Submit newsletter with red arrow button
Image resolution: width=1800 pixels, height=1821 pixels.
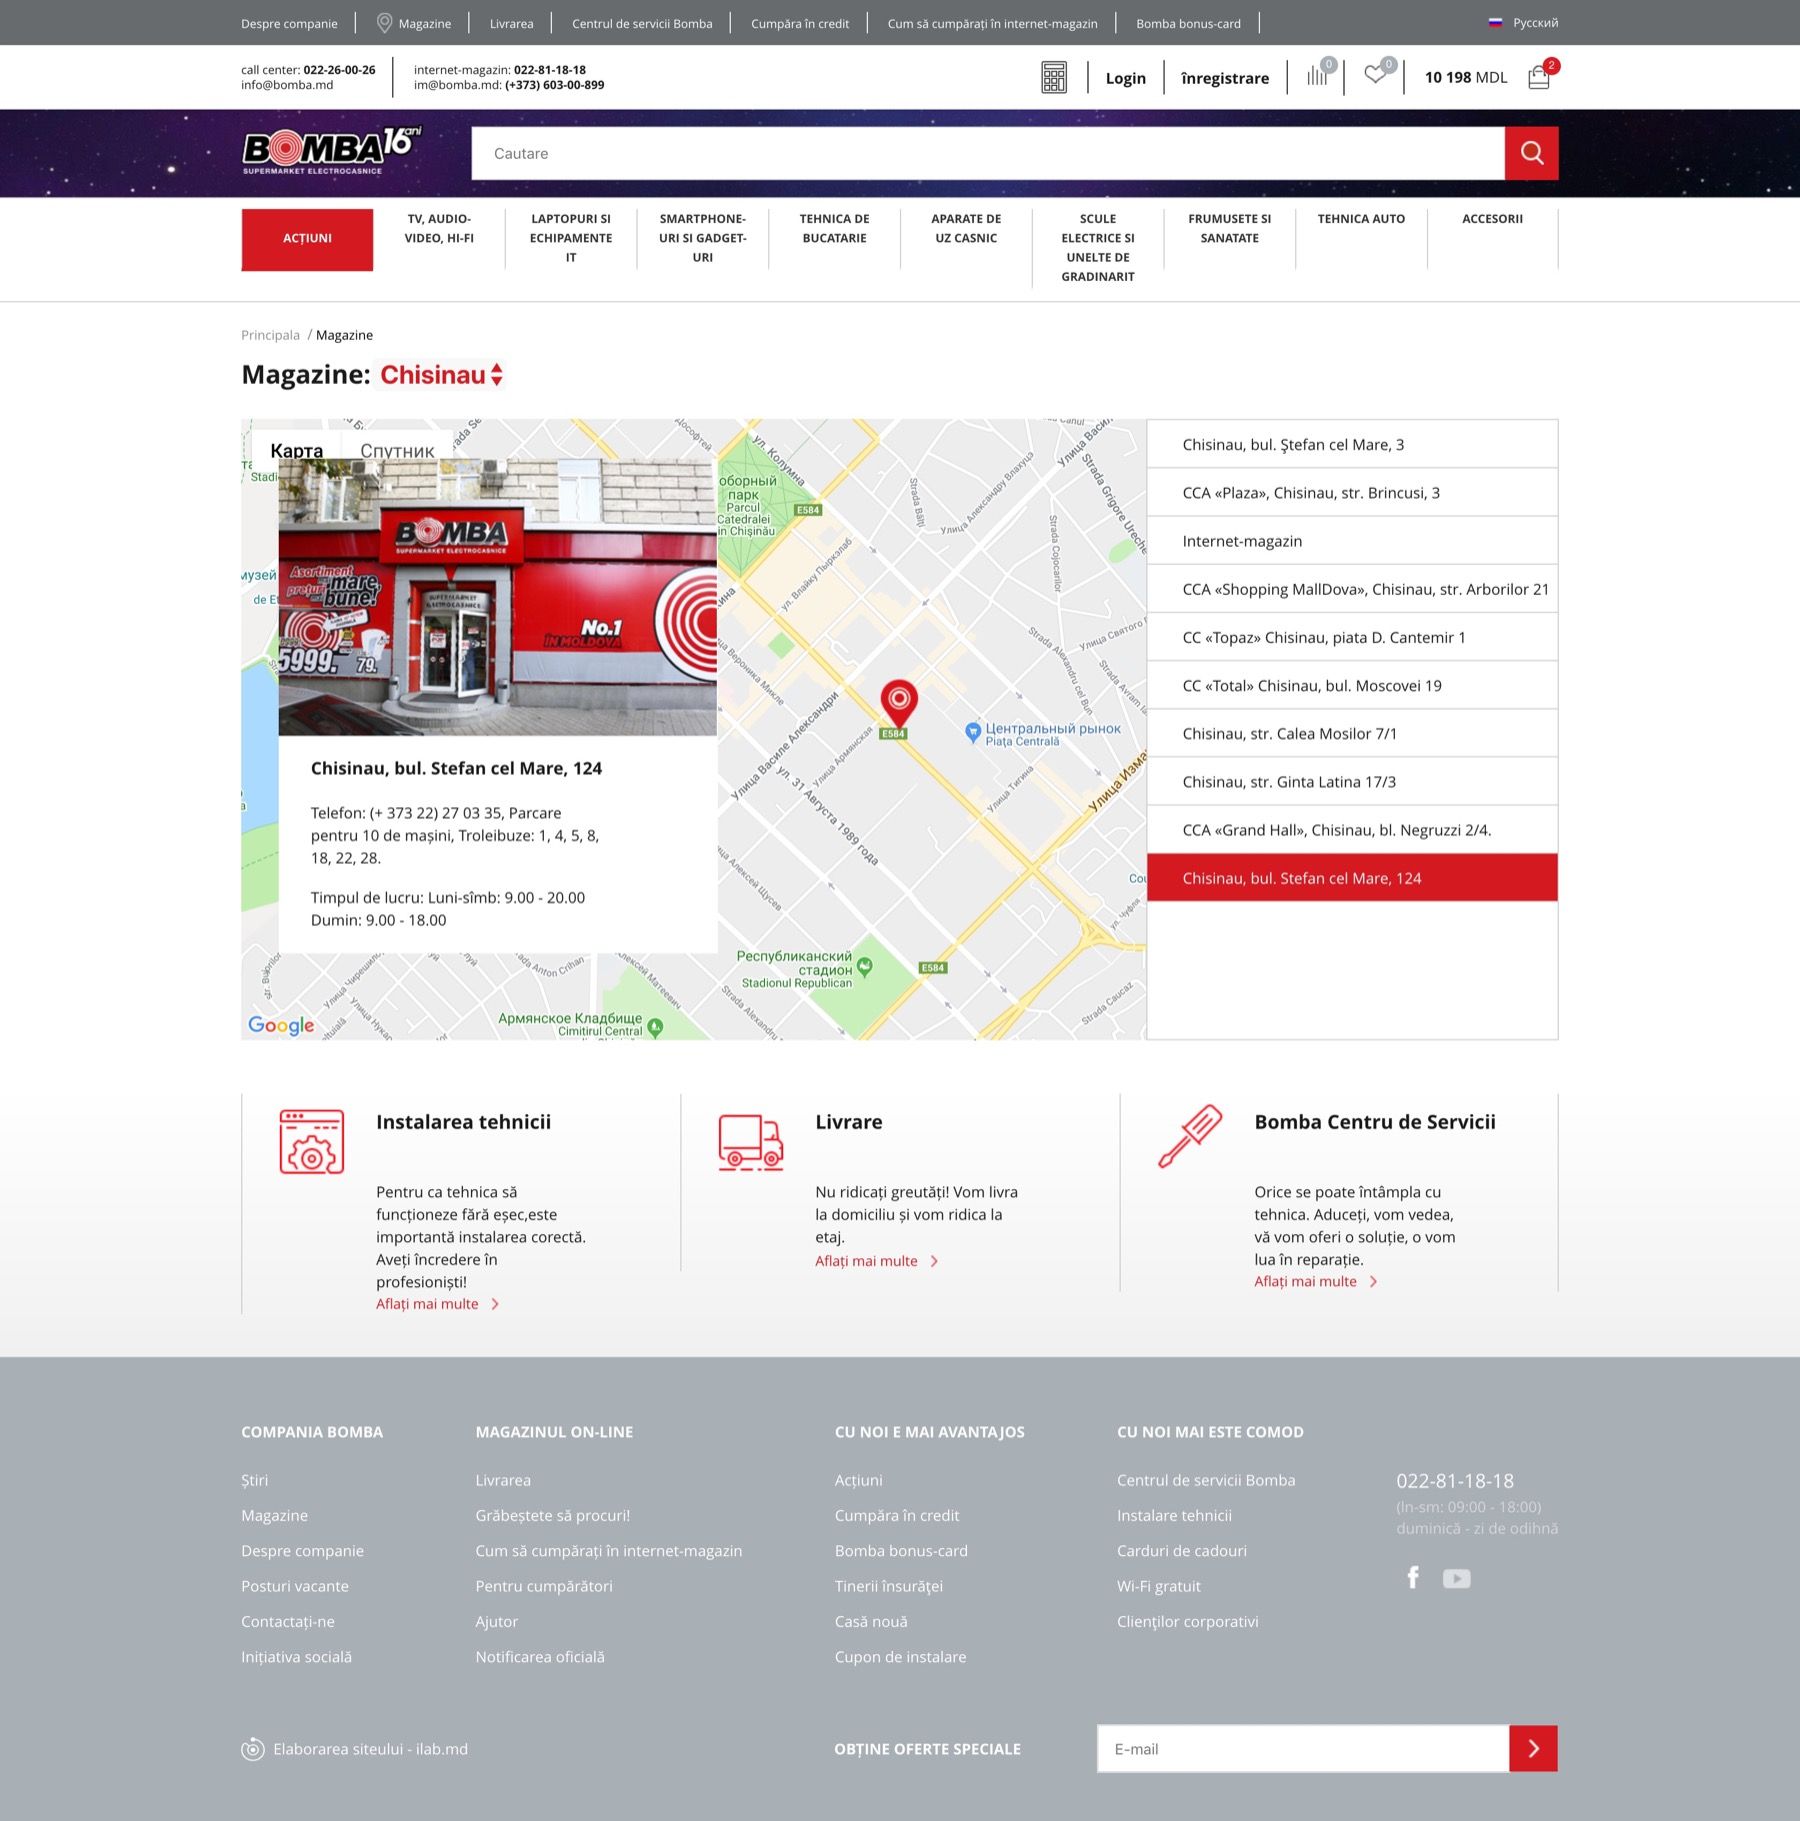pyautogui.click(x=1533, y=1748)
